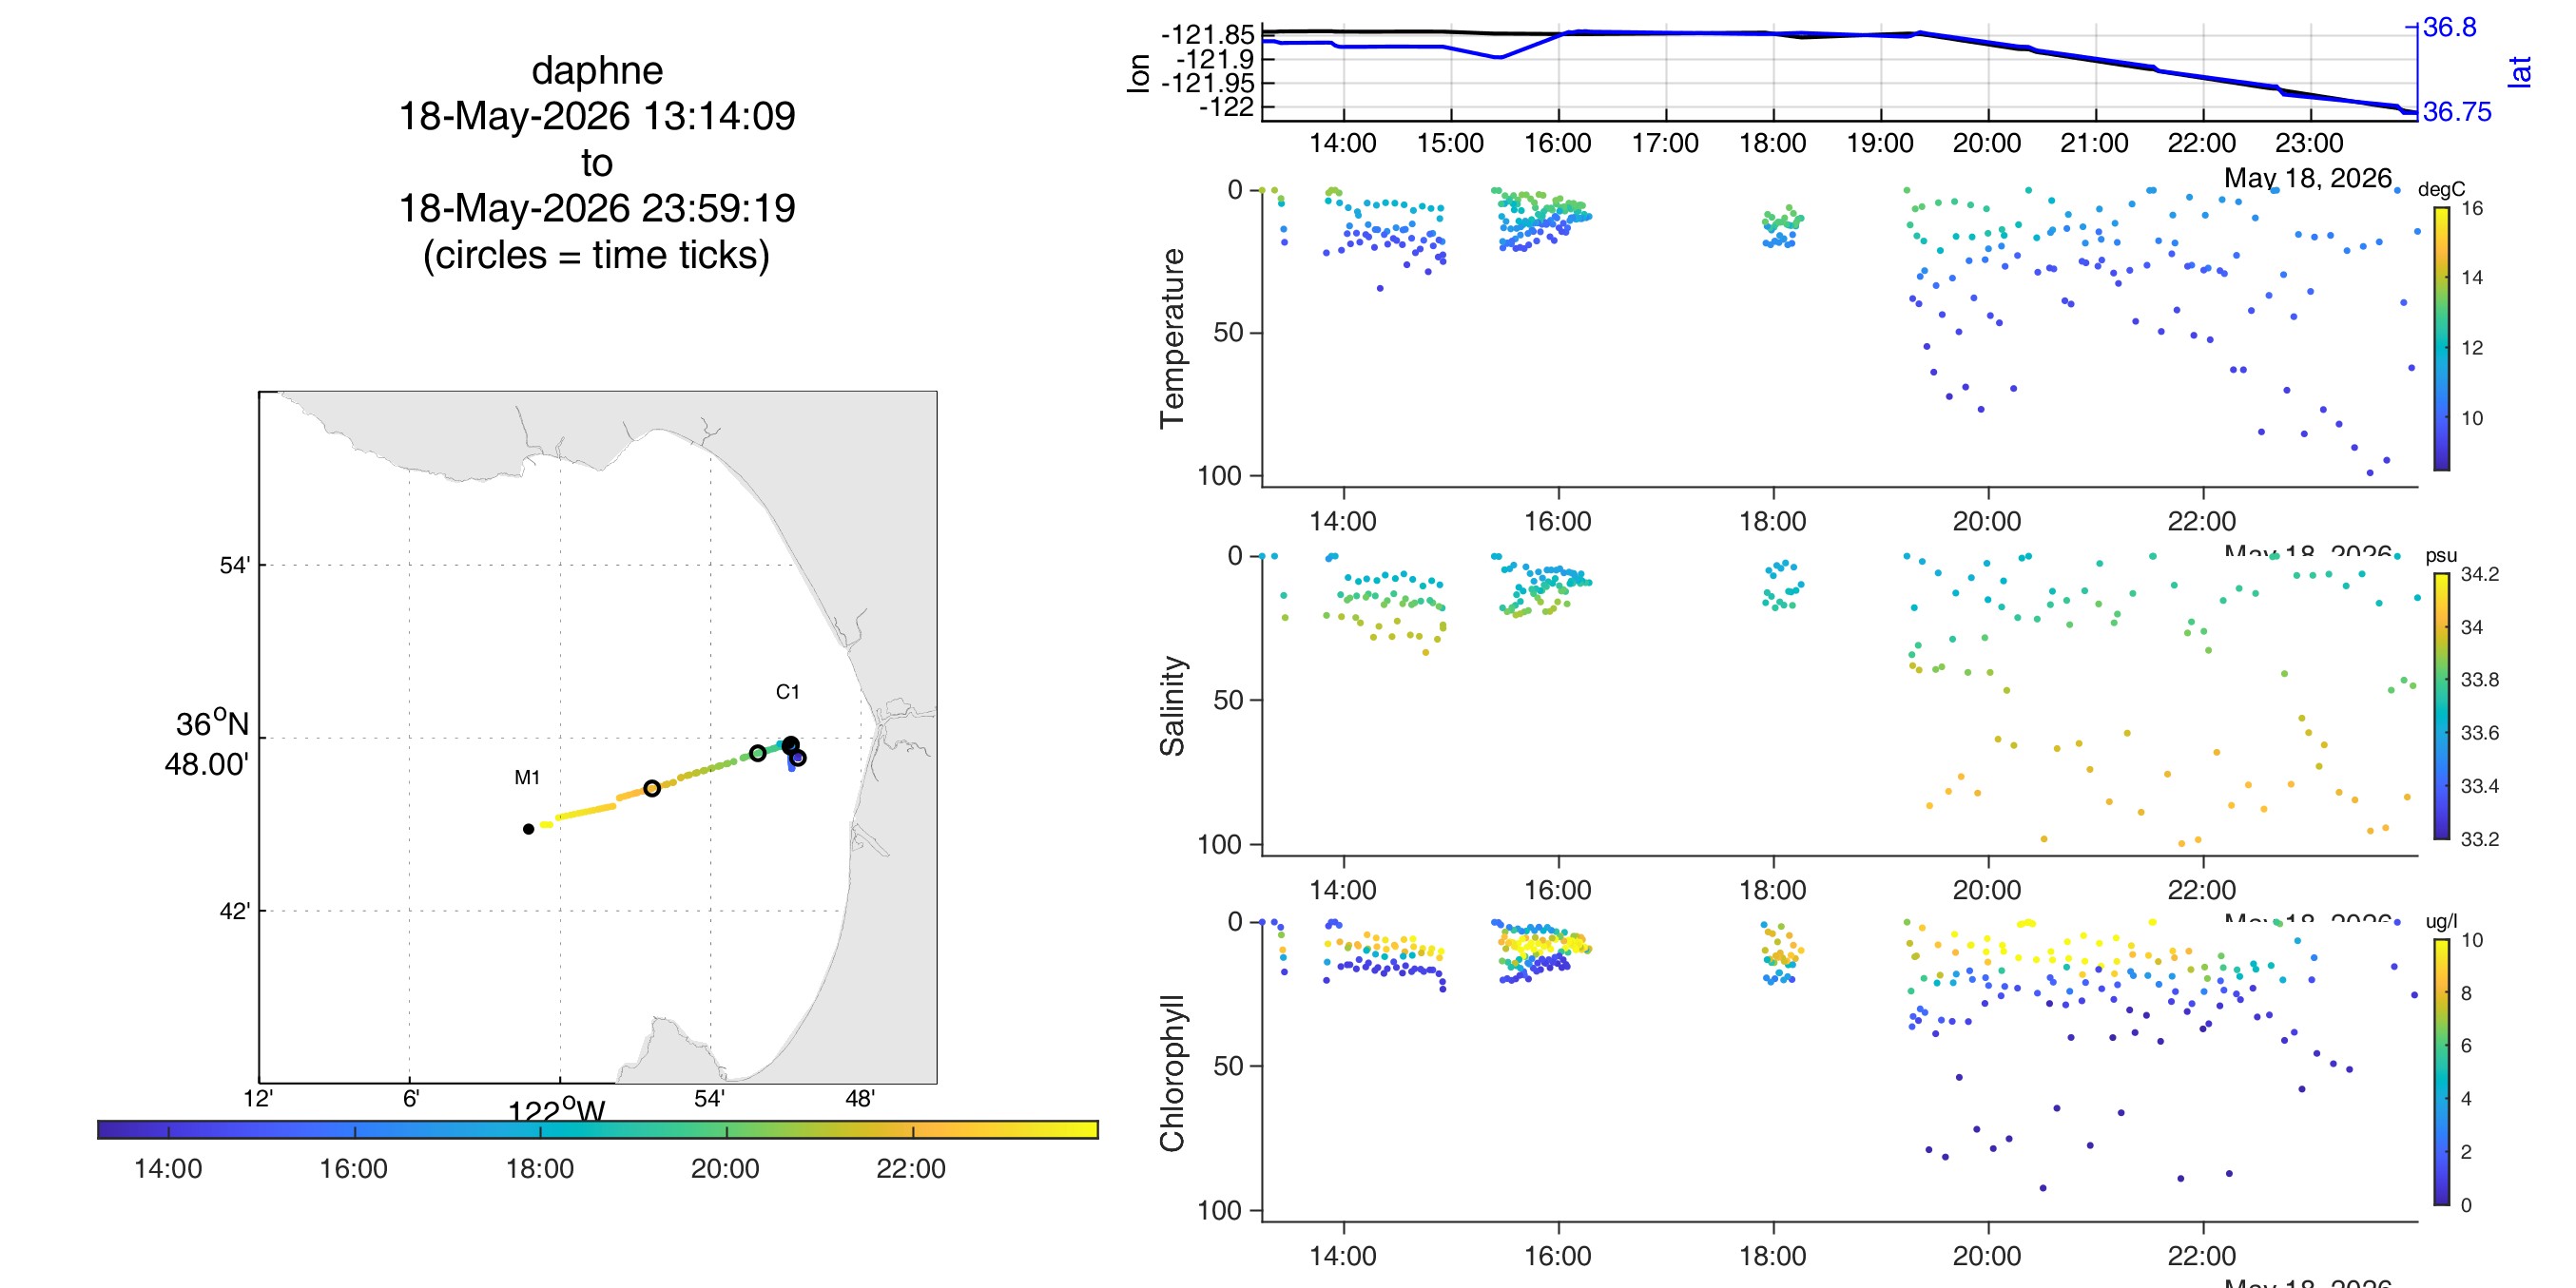Click 20:00 tick under Temperature plot

(x=1987, y=521)
